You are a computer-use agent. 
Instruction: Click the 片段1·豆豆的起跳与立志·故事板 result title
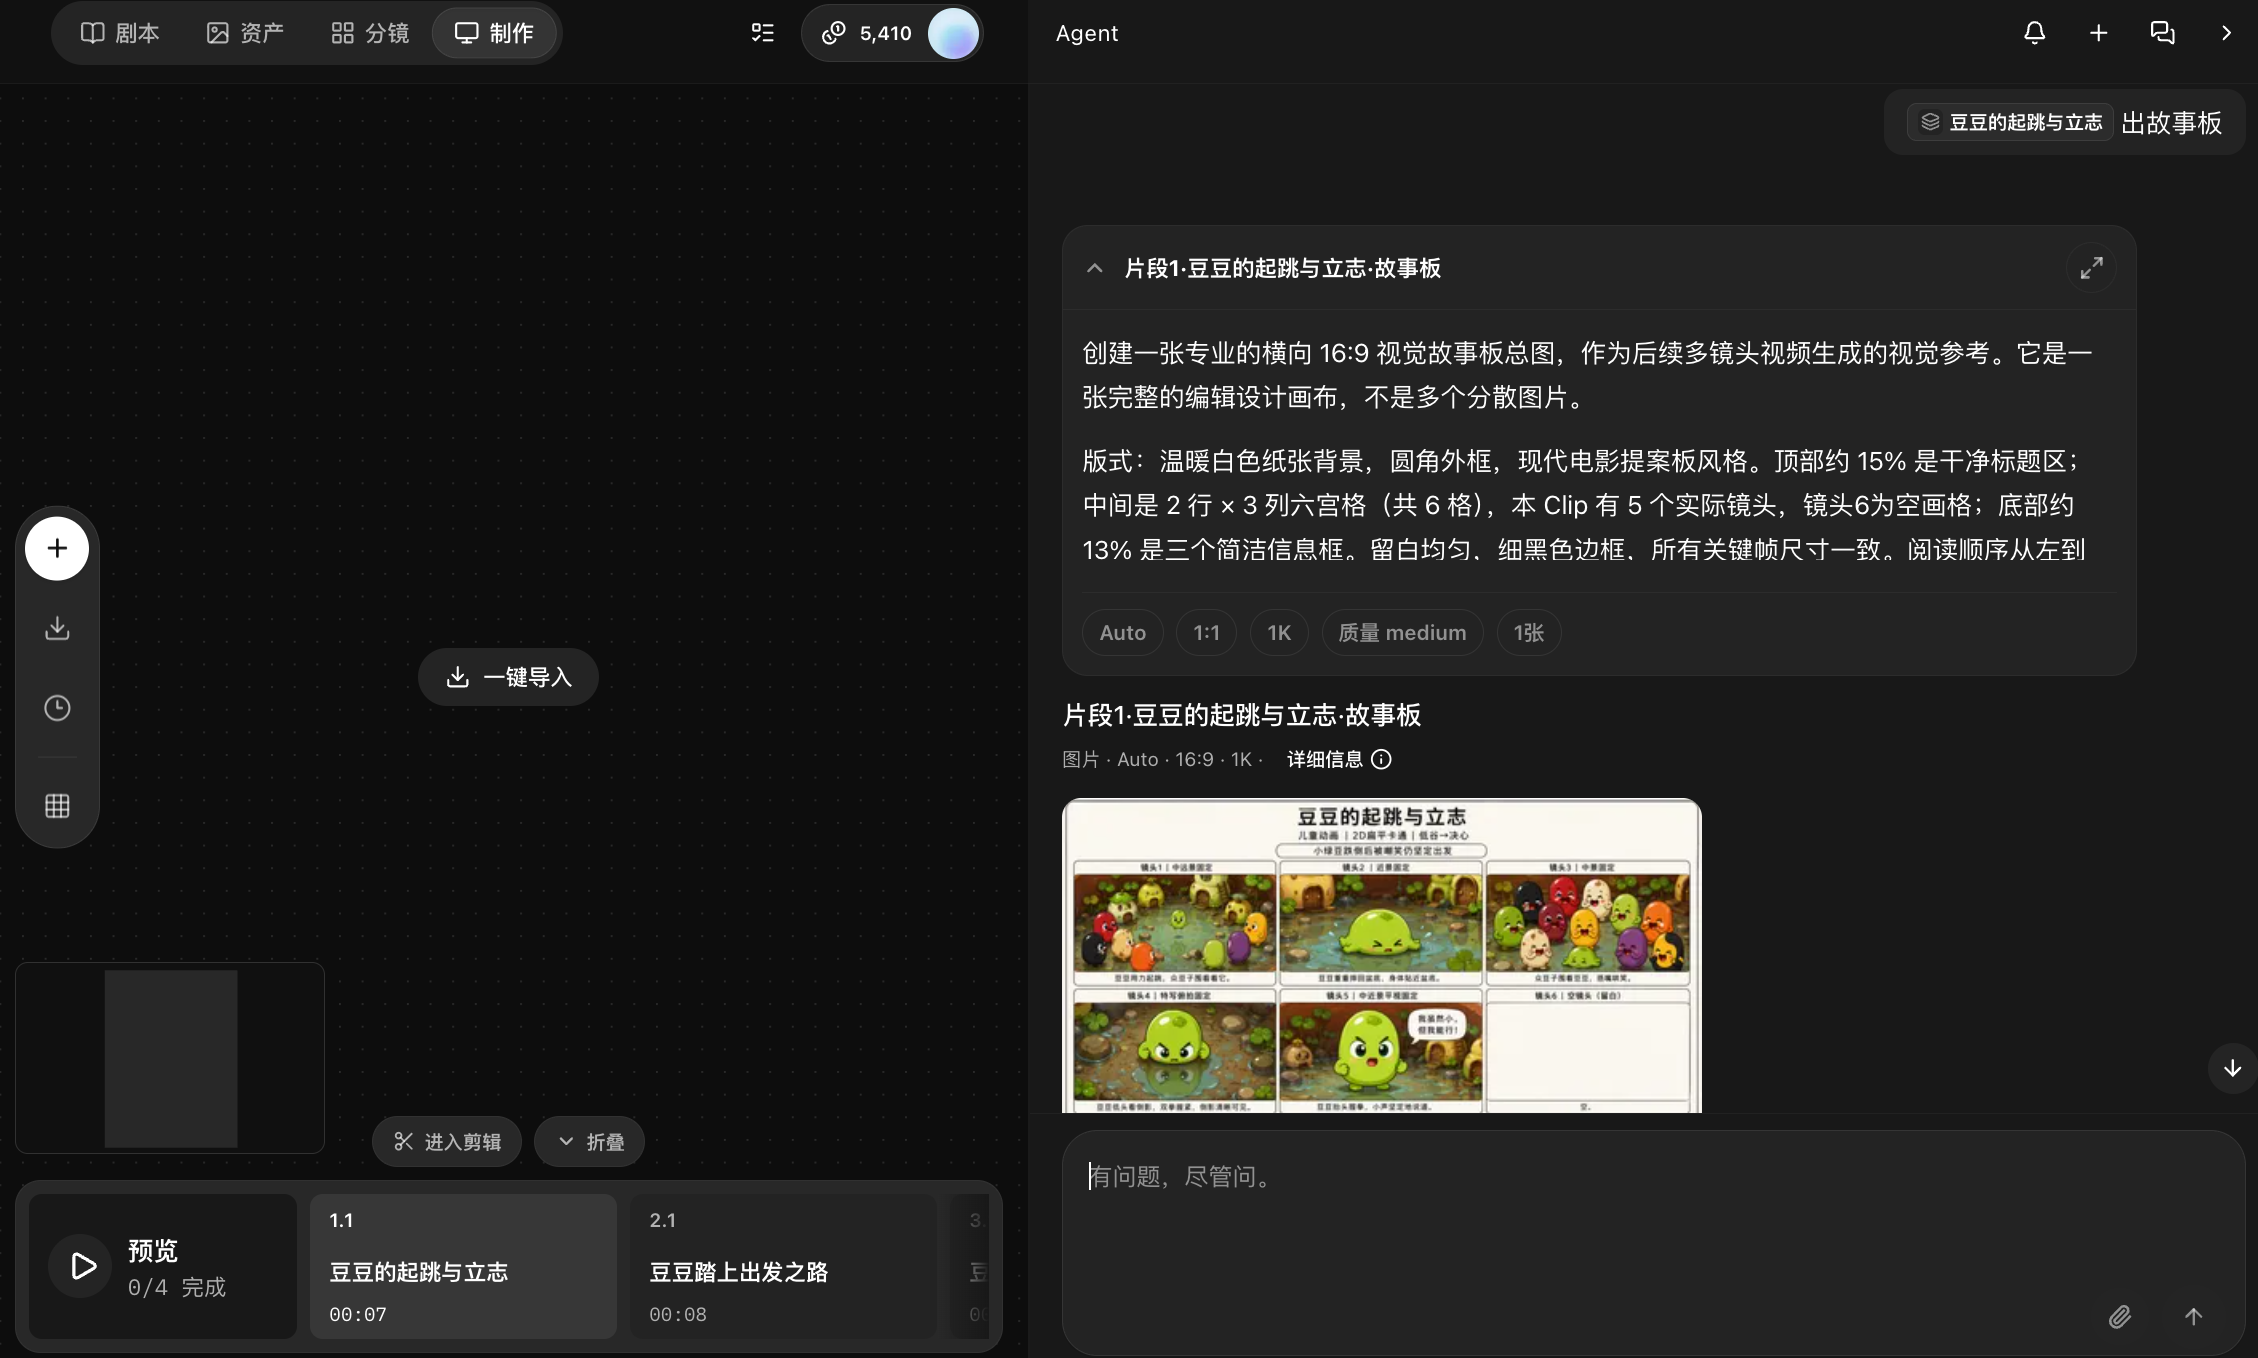[1241, 715]
